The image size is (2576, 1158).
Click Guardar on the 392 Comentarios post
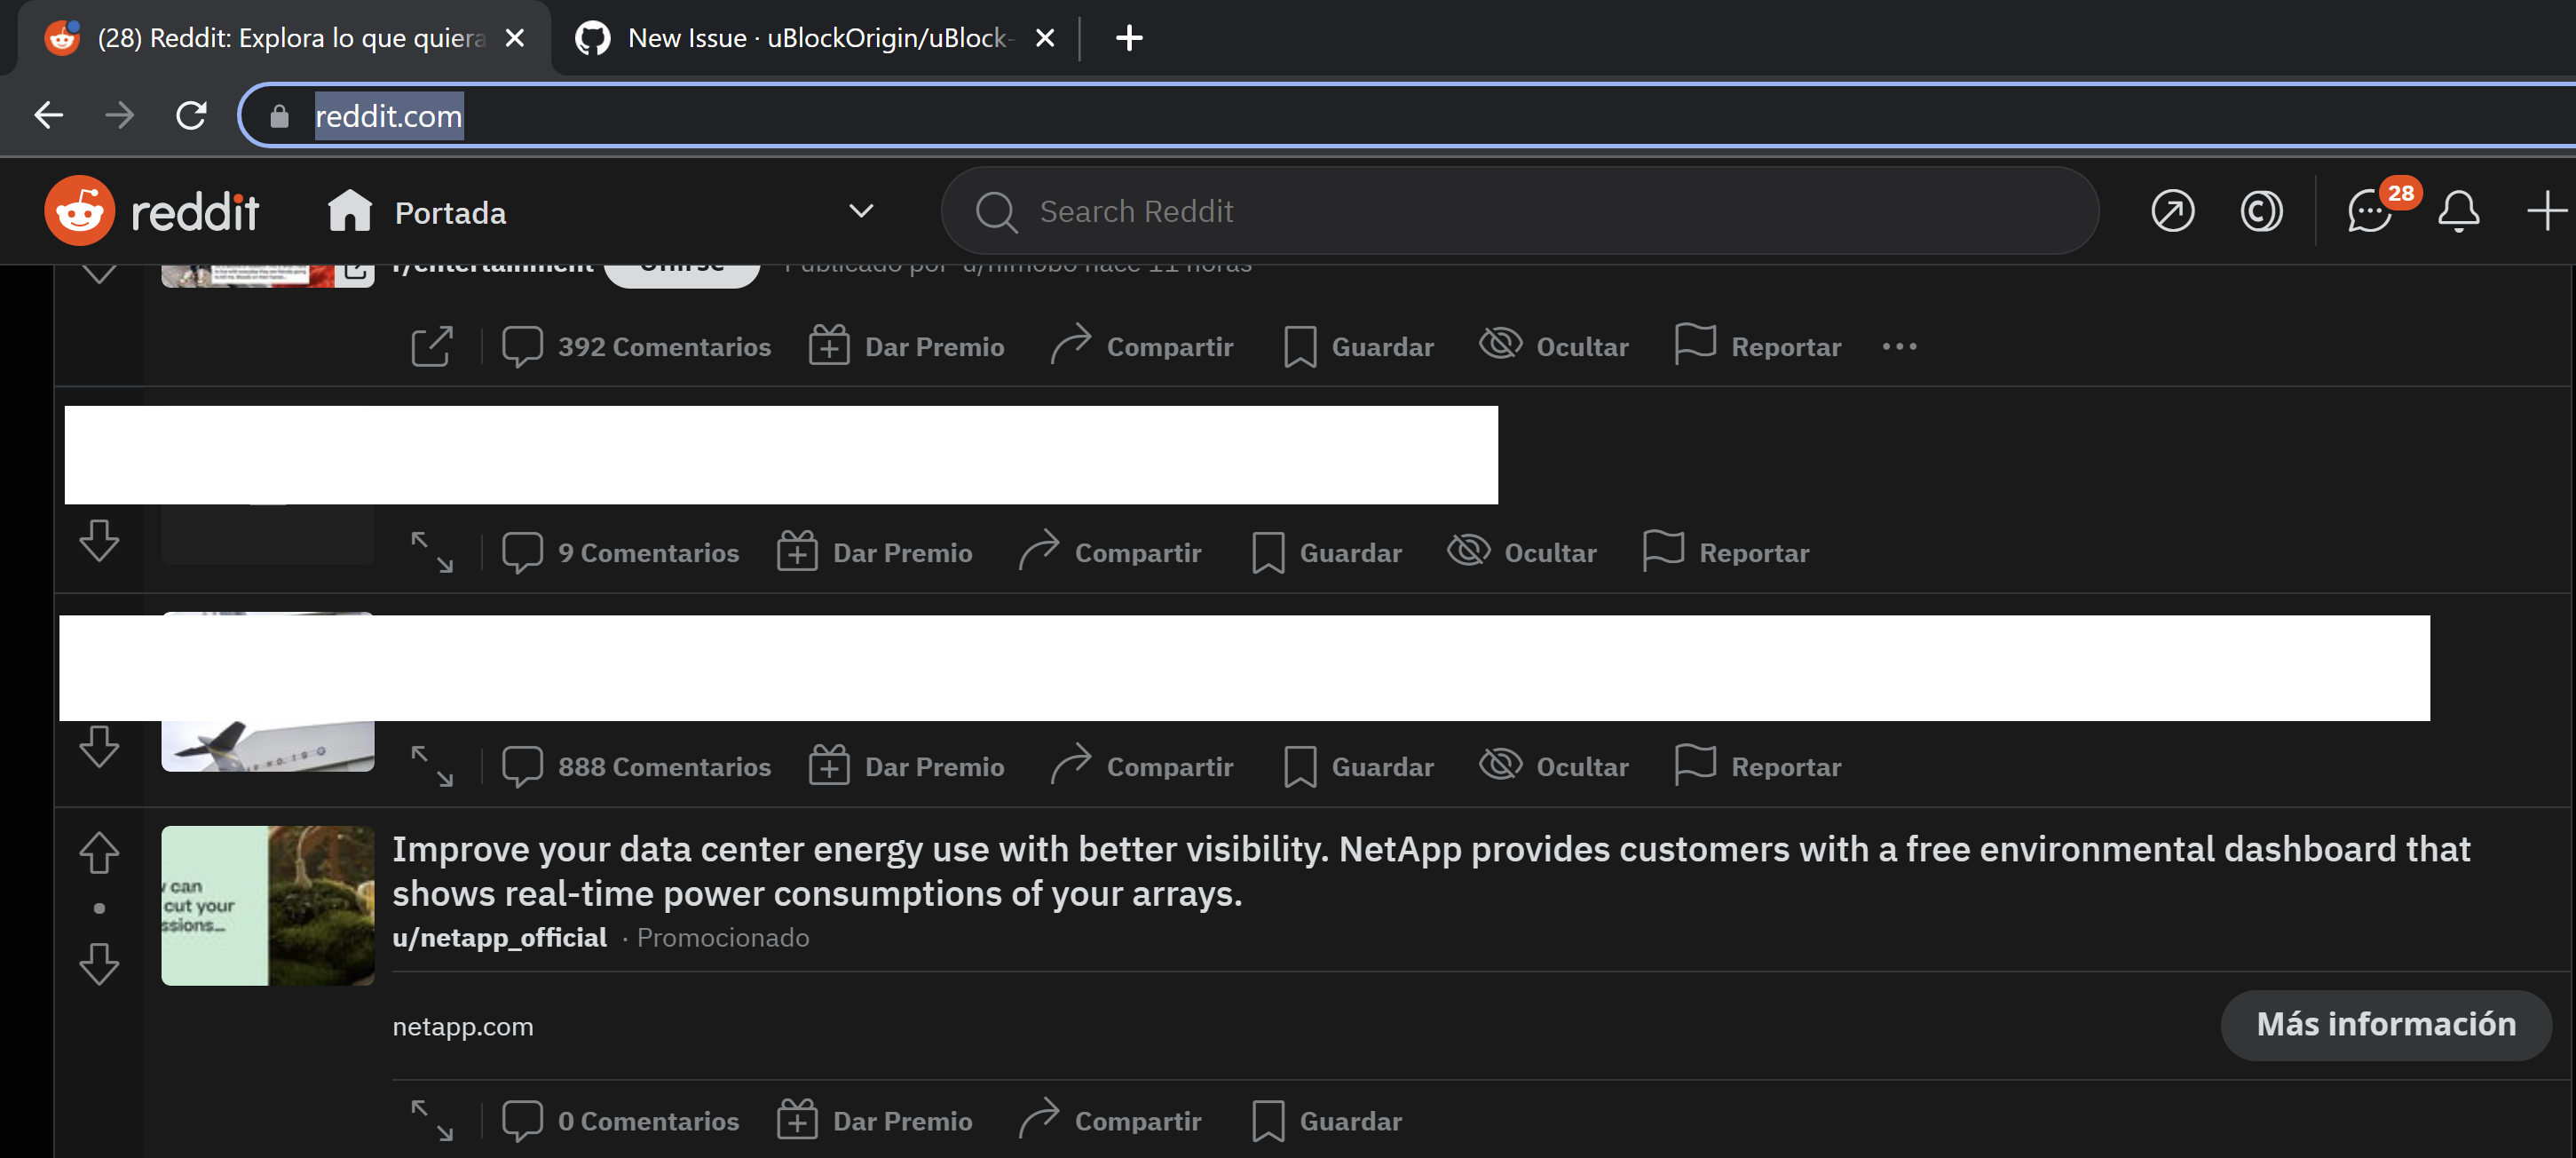coord(1359,346)
